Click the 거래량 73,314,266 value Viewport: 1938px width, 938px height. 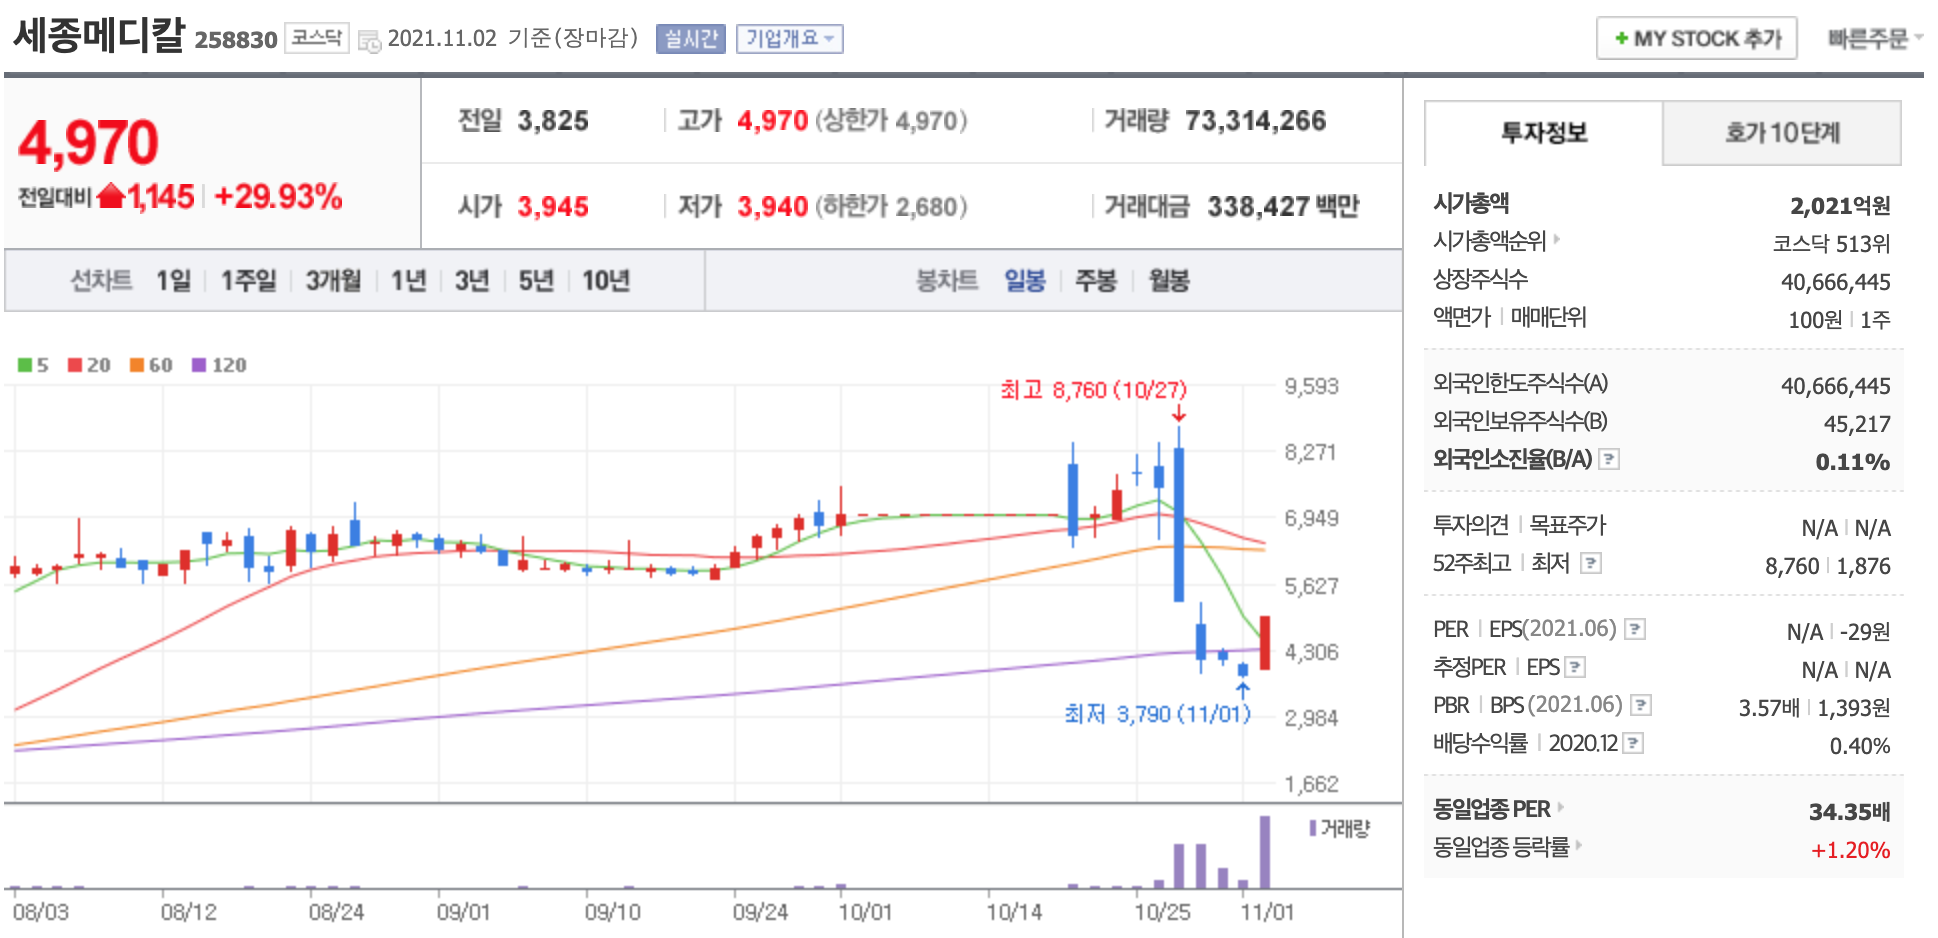click(x=1255, y=121)
